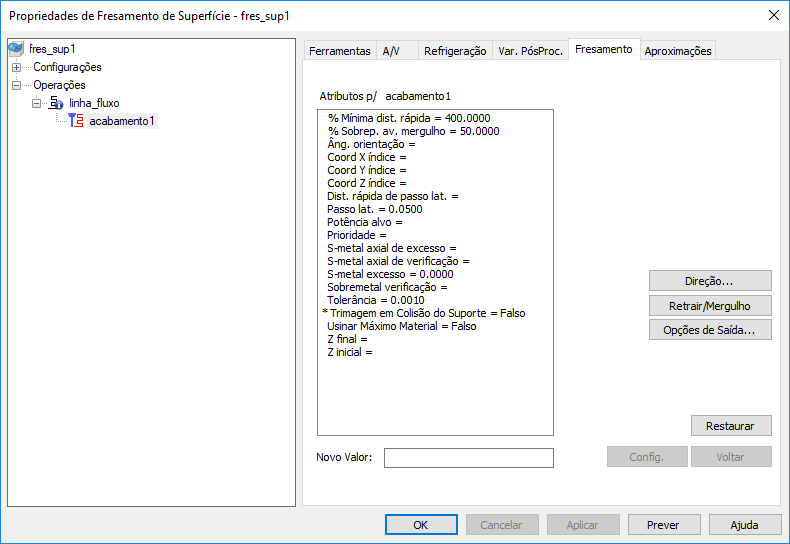This screenshot has height=544, width=790.
Task: Select 'Sobremetal verificação =' attribute
Action: [387, 288]
